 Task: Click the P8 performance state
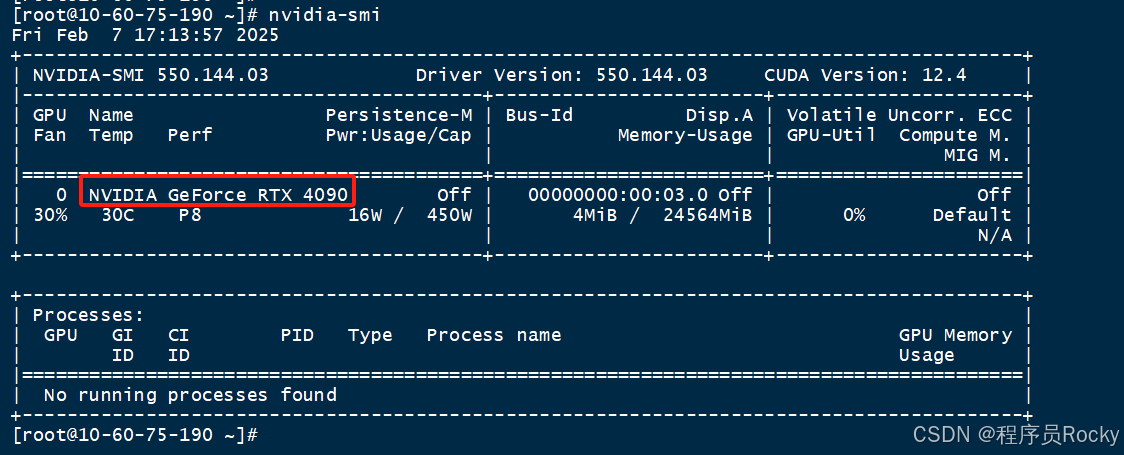point(190,215)
